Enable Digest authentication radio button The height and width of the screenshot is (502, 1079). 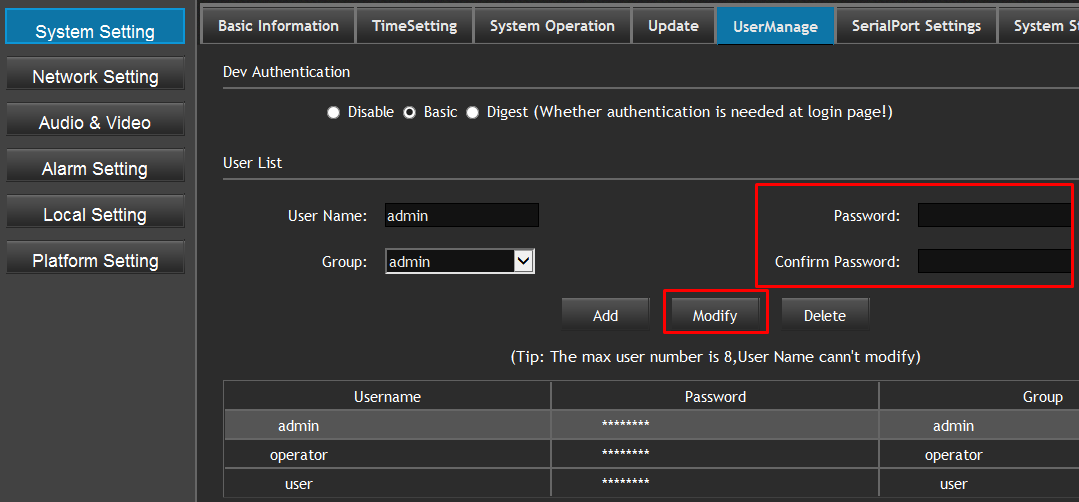coord(473,113)
